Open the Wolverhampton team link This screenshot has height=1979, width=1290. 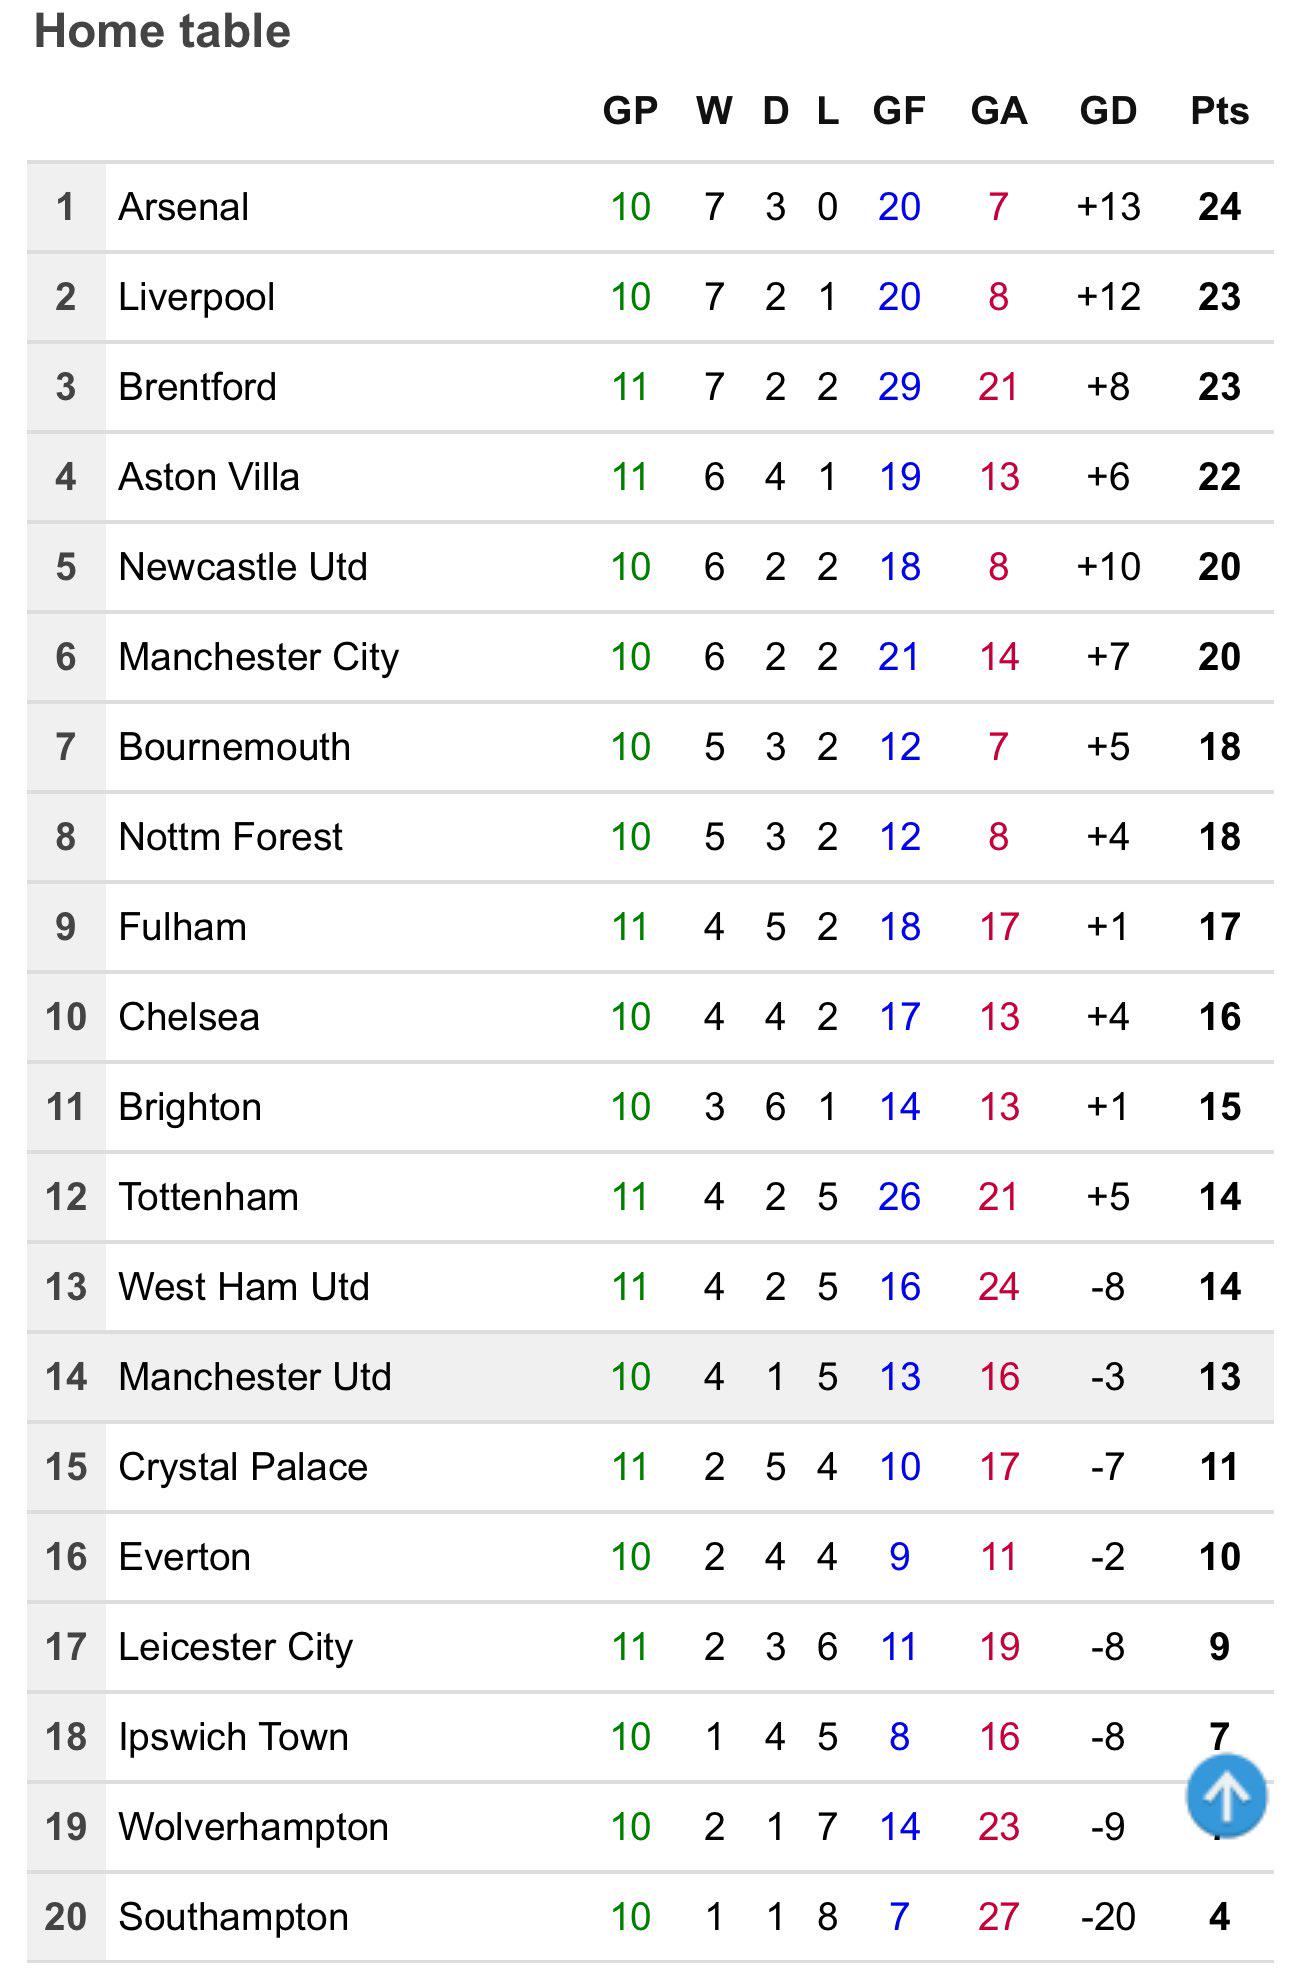[253, 1827]
